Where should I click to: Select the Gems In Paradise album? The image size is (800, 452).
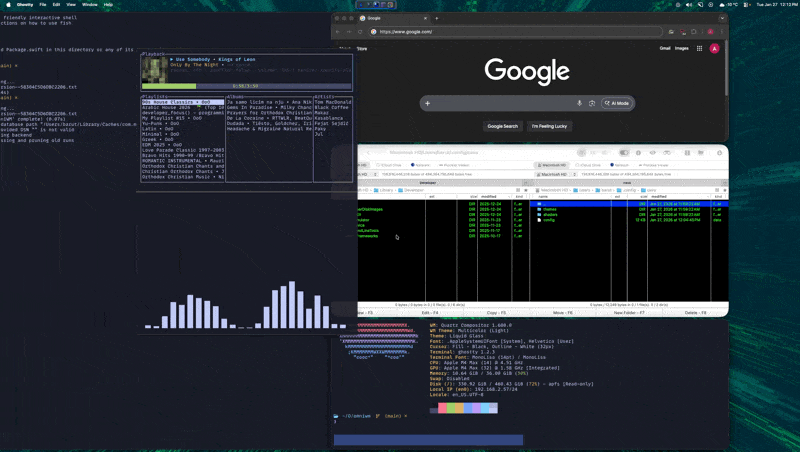tap(269, 108)
